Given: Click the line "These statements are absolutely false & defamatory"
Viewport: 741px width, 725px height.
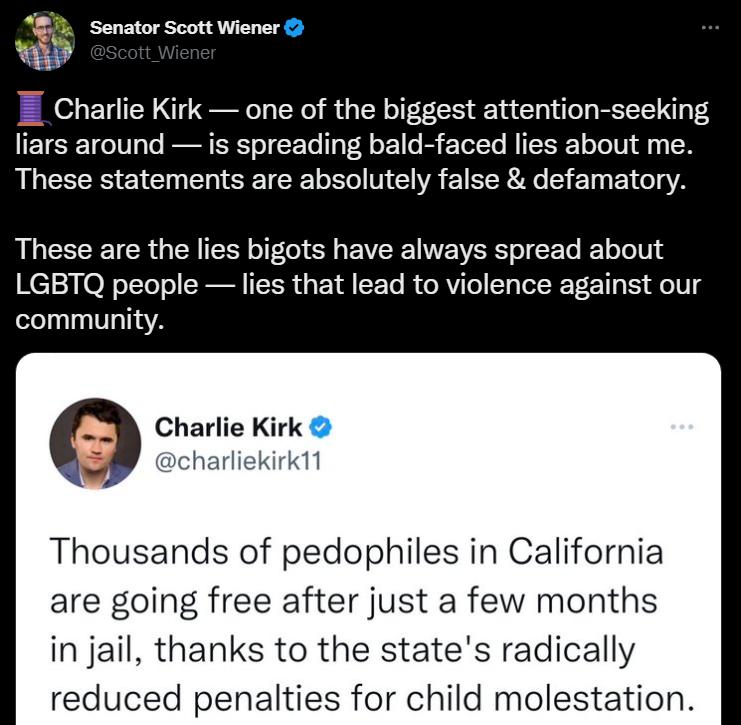Looking at the screenshot, I should click(351, 180).
